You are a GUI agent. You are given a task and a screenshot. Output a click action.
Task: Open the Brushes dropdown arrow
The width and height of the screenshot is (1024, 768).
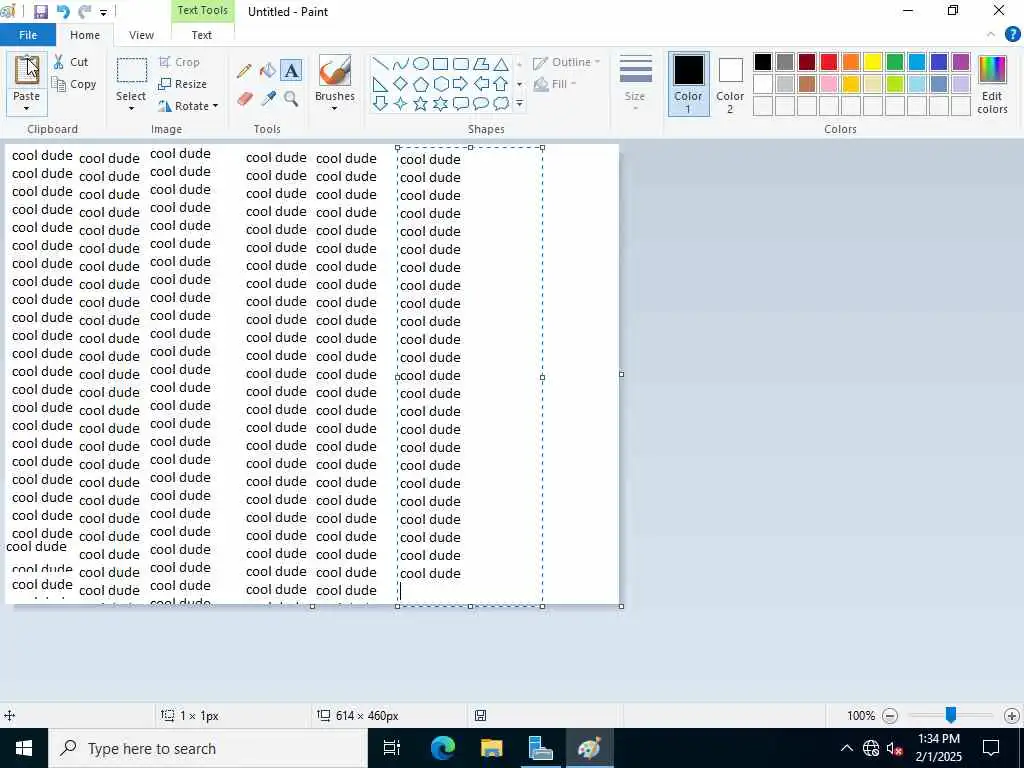coord(334,108)
